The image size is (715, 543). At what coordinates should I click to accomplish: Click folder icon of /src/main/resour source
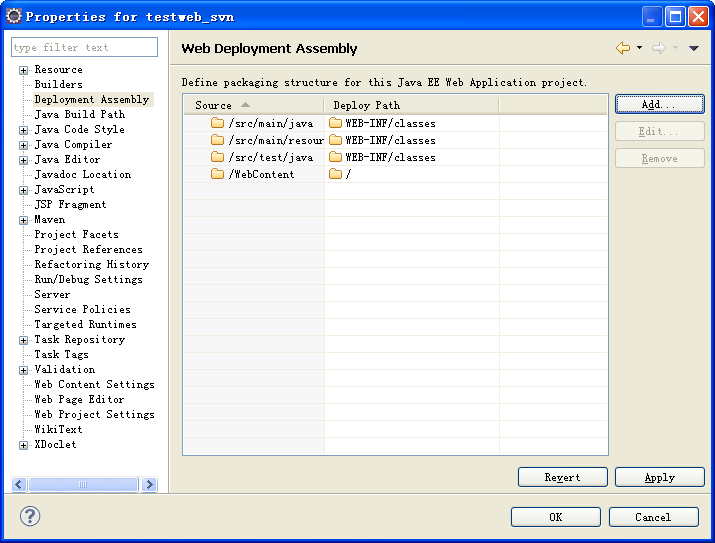pyautogui.click(x=218, y=140)
